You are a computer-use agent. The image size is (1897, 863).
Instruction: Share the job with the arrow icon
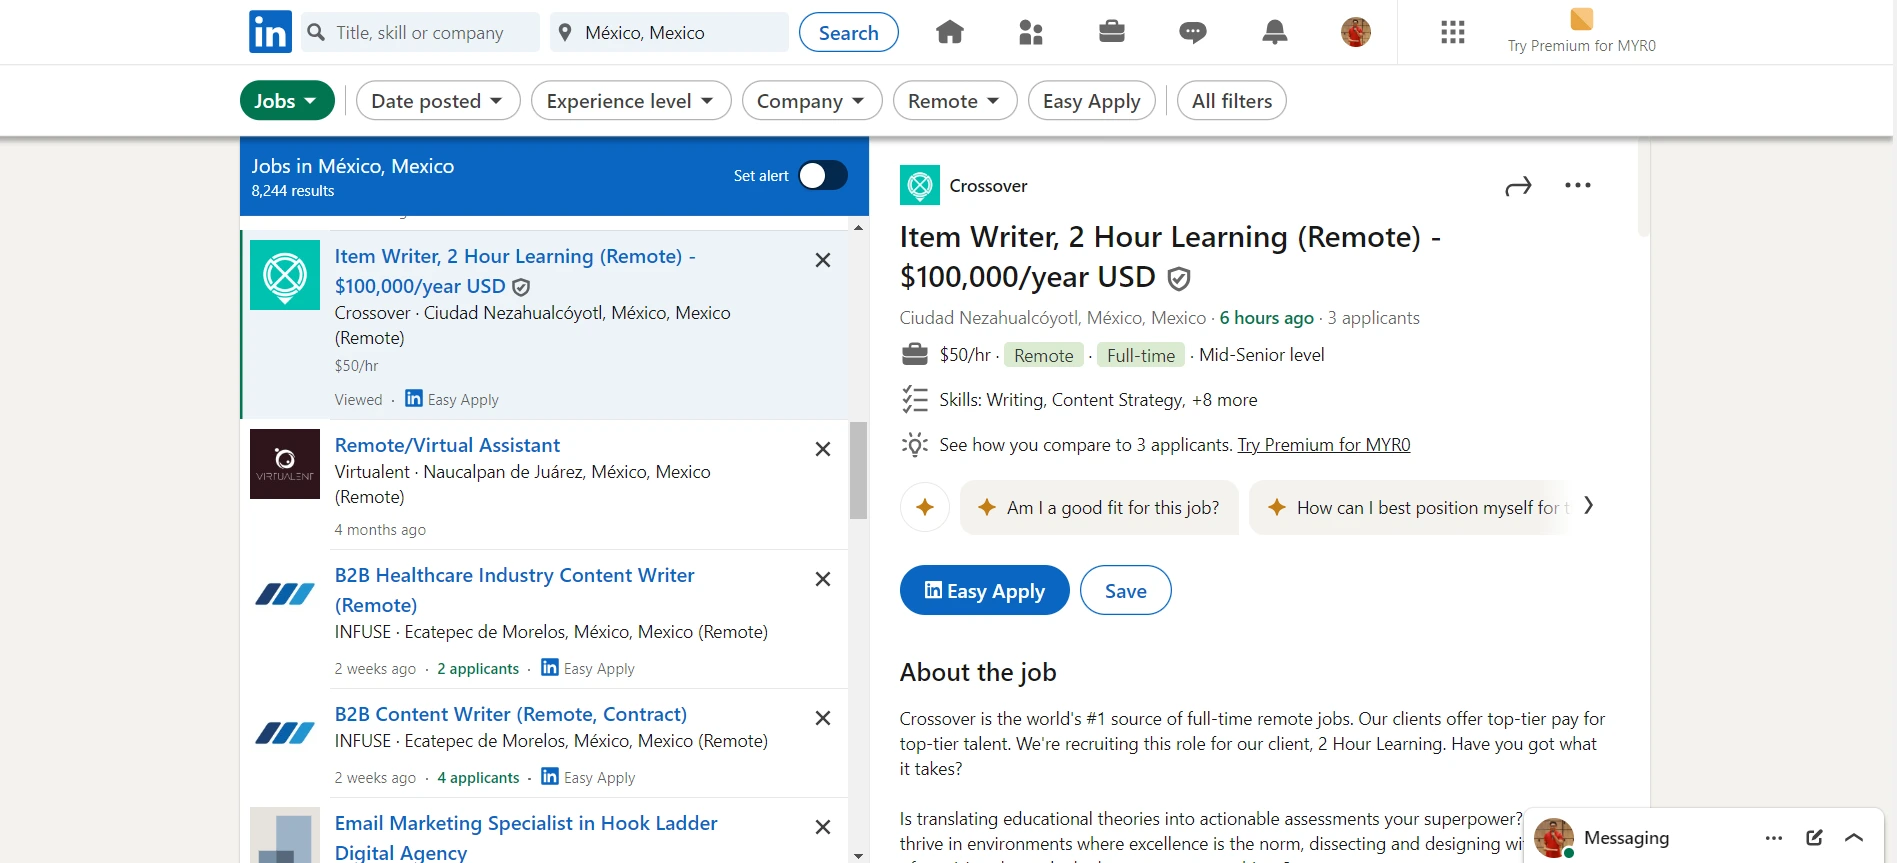coord(1518,186)
